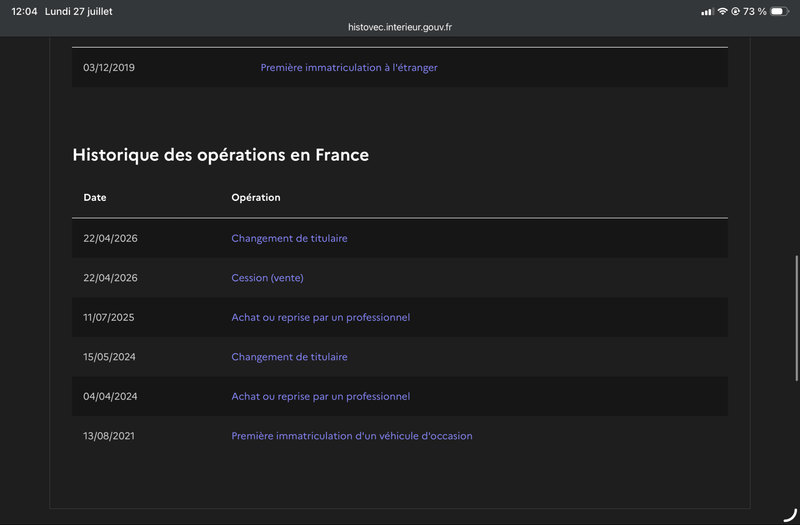Select heading 'Historique des opérations en France'
The image size is (800, 525).
click(220, 155)
